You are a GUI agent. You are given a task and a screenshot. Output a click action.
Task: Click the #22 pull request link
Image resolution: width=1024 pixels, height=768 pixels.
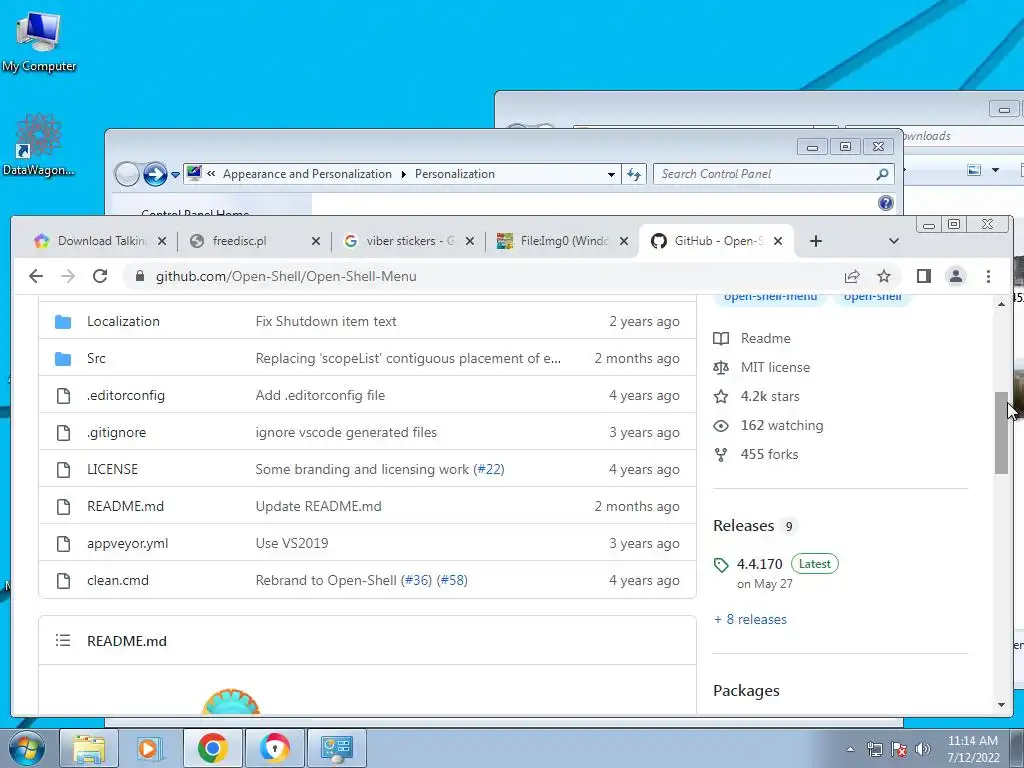point(488,469)
